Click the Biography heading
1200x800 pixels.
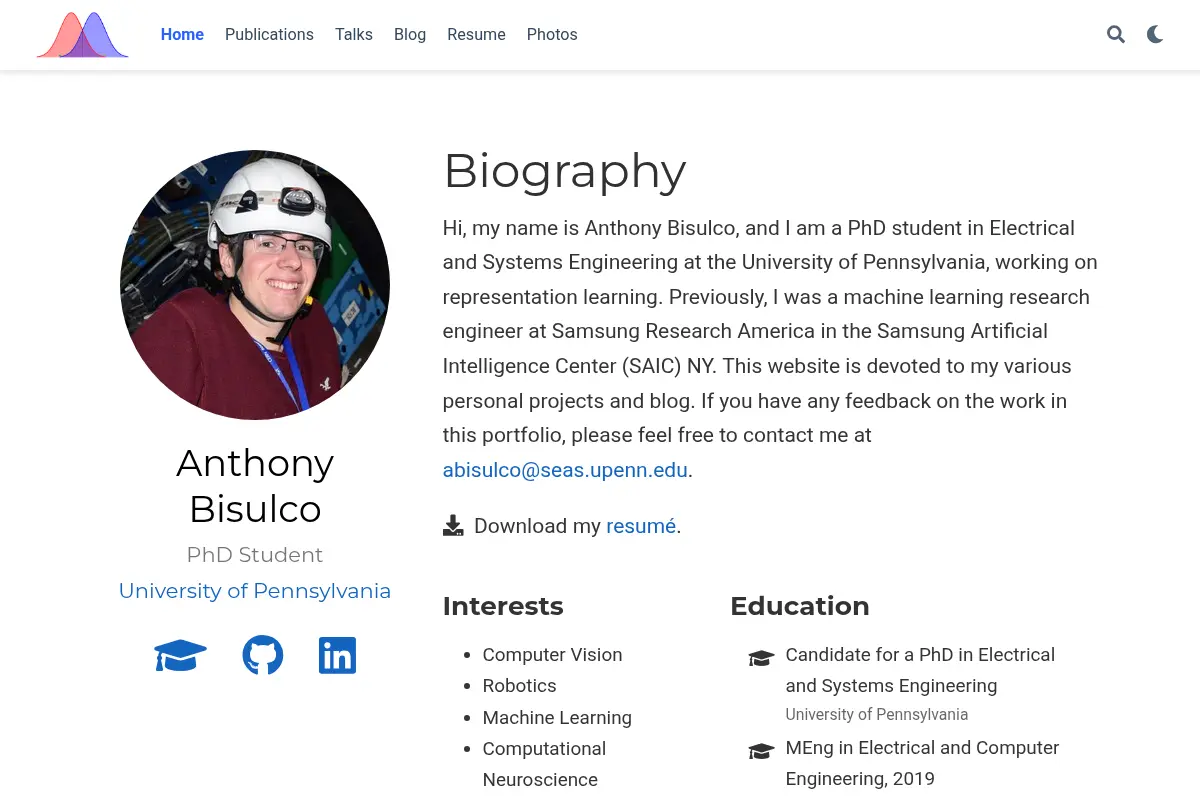click(565, 171)
